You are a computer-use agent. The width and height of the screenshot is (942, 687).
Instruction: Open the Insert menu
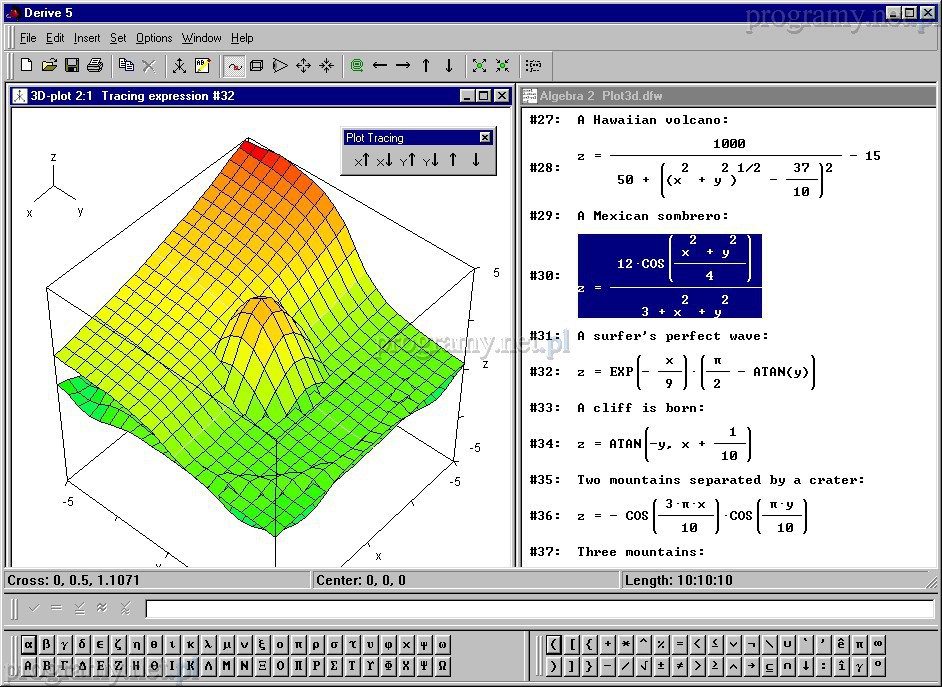point(87,38)
